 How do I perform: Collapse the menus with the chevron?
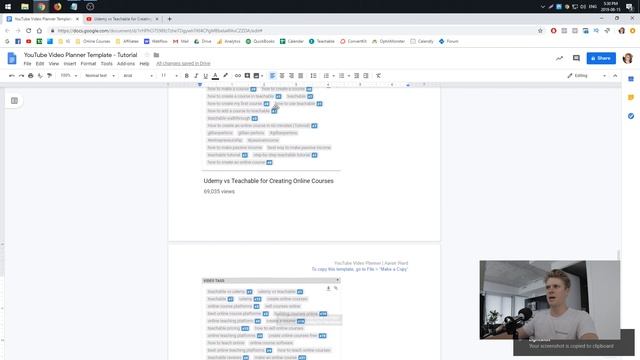tap(615, 76)
